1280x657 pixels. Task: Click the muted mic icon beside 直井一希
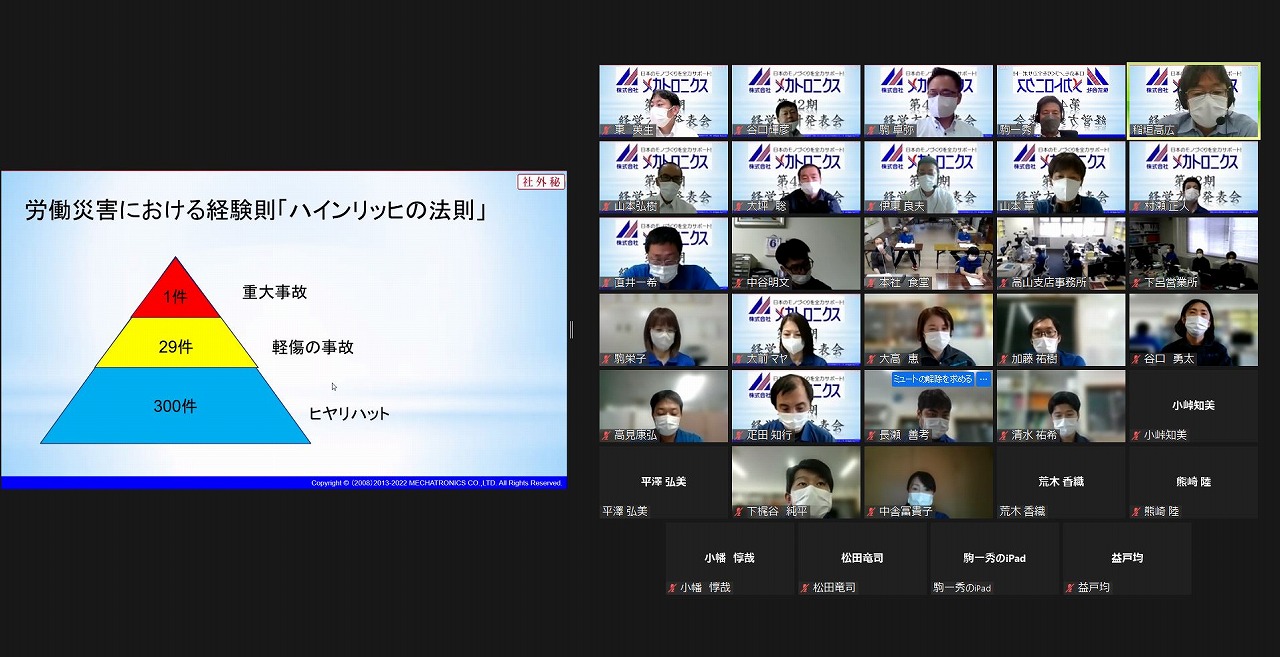click(x=606, y=282)
